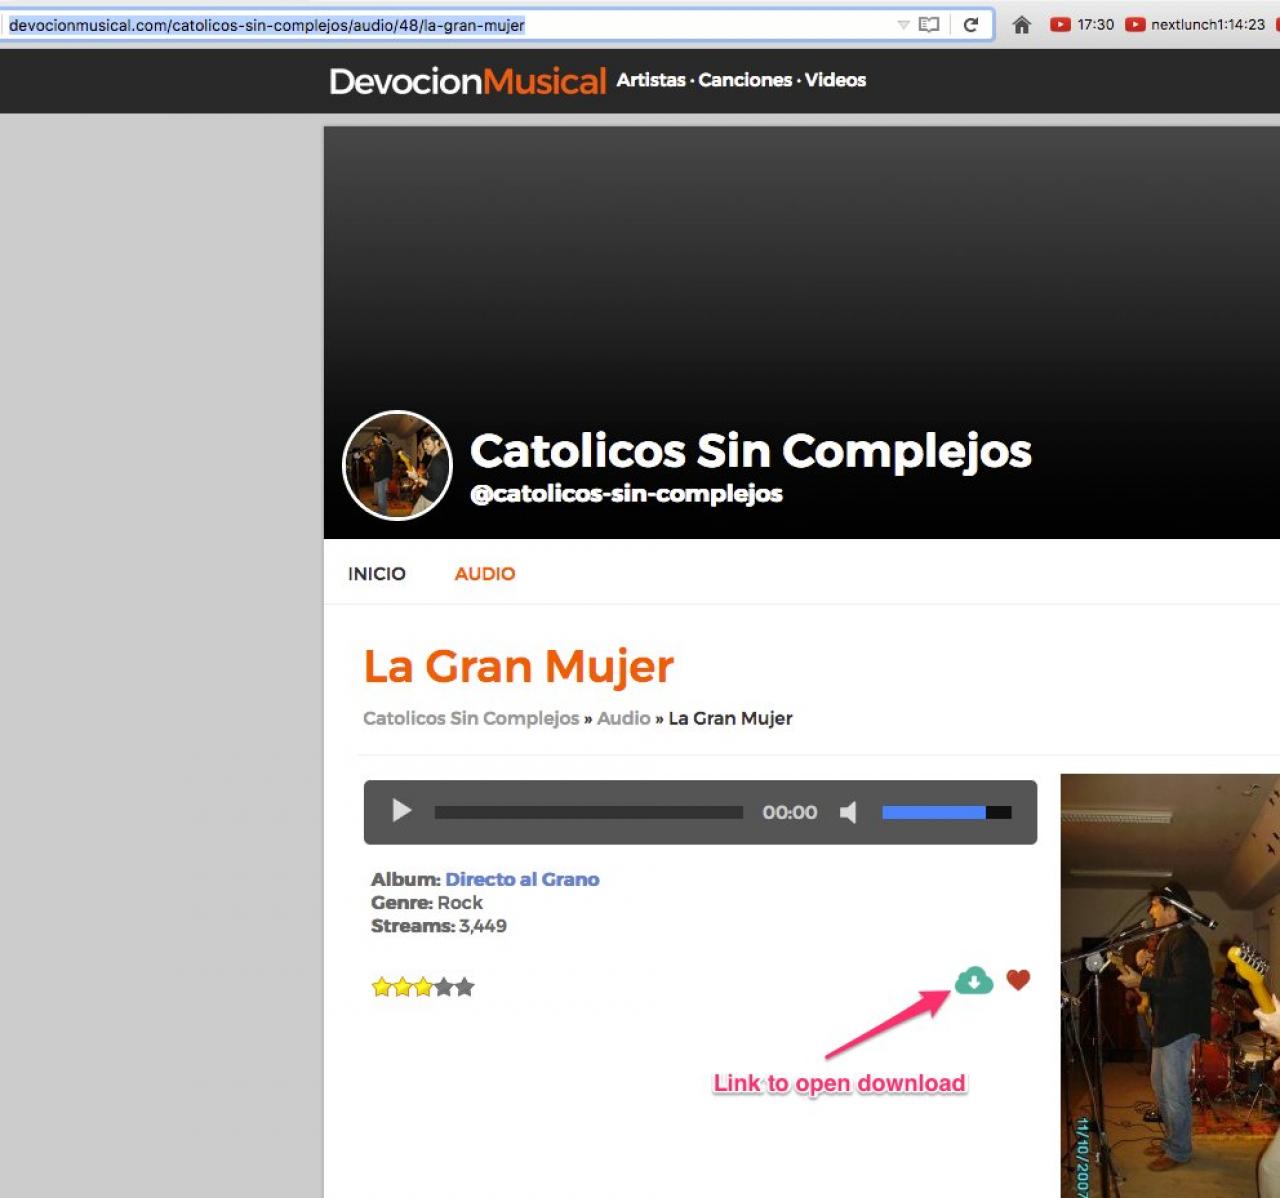Reload the page with the refresh icon
The height and width of the screenshot is (1198, 1280).
tap(970, 25)
